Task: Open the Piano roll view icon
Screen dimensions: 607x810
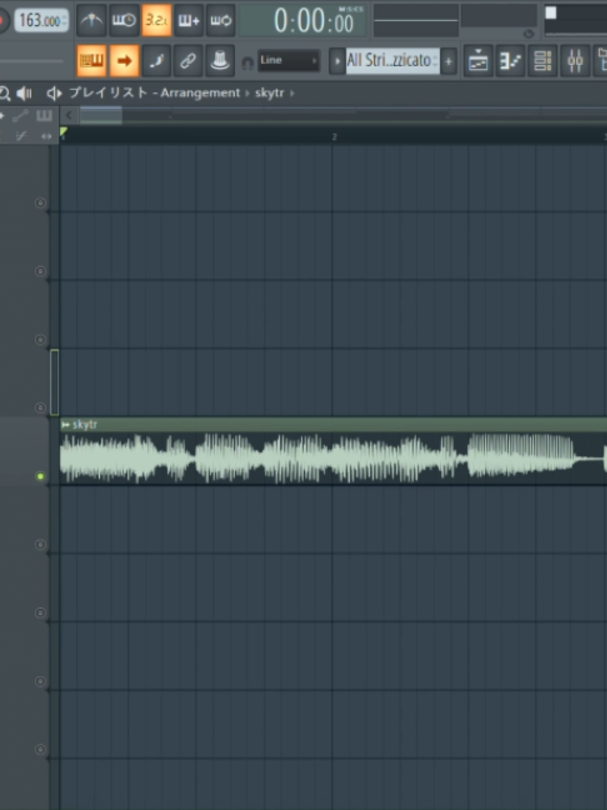Action: point(510,61)
